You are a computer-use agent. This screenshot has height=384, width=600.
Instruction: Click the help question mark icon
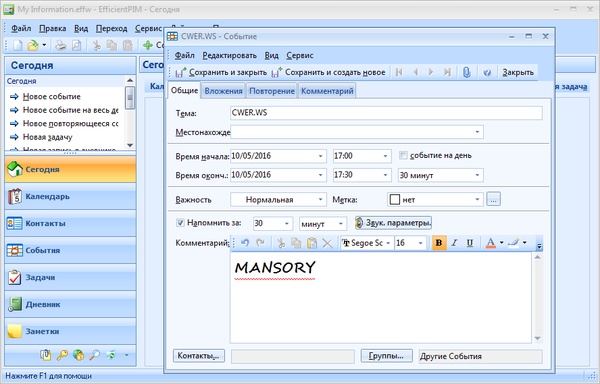point(487,72)
